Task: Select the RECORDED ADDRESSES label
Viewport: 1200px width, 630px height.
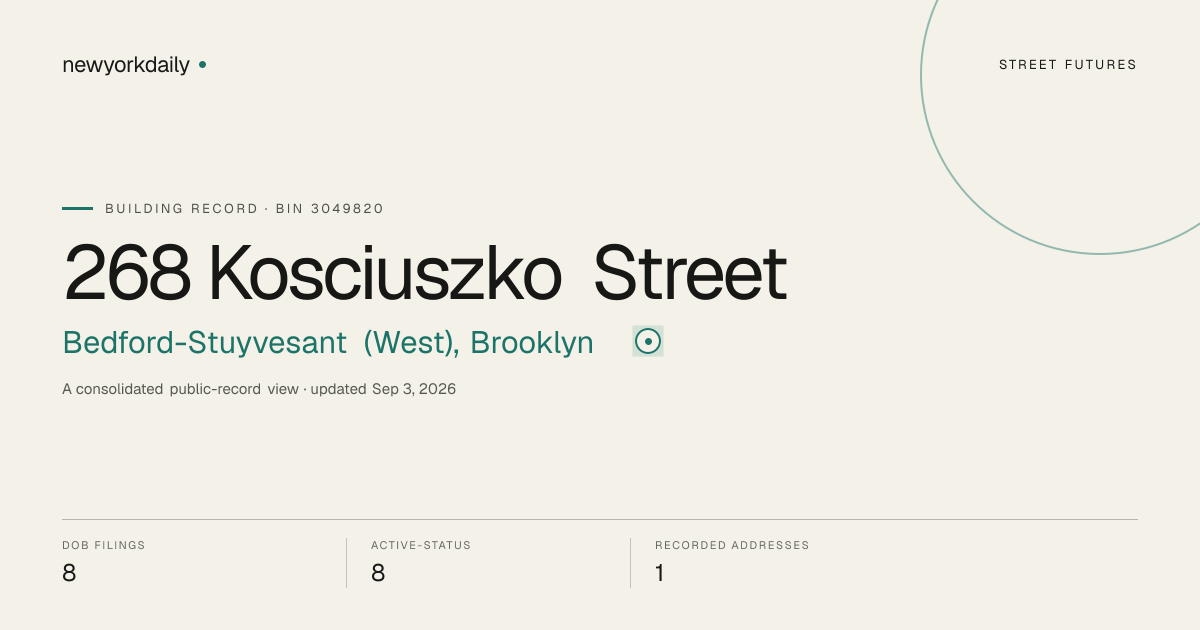Action: tap(732, 545)
